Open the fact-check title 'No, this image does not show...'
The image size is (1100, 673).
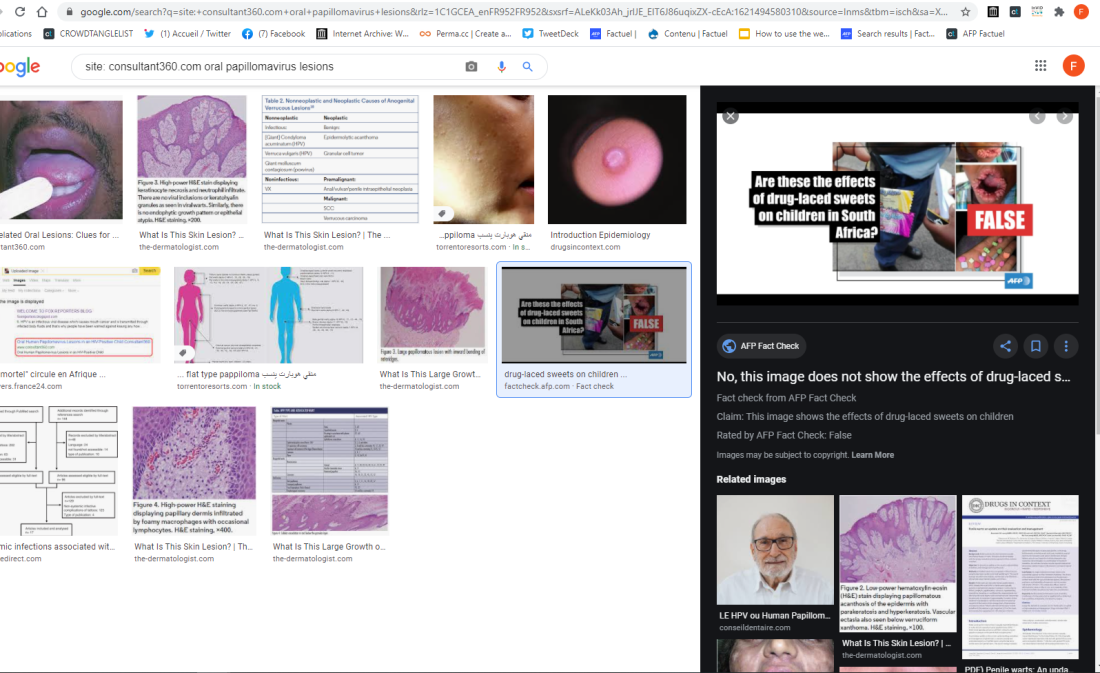[893, 377]
